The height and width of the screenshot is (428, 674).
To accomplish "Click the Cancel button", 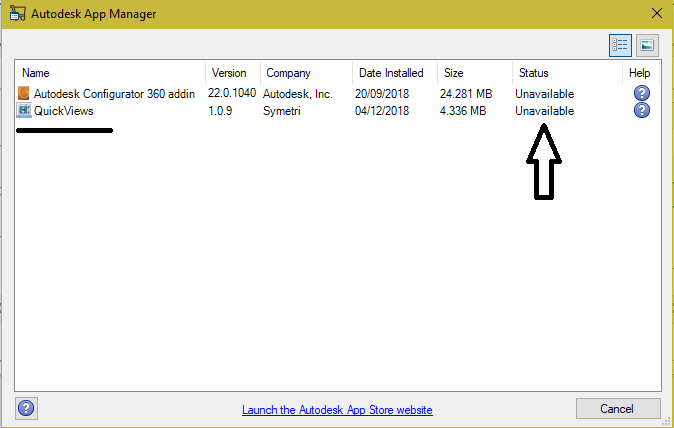I will pyautogui.click(x=618, y=409).
